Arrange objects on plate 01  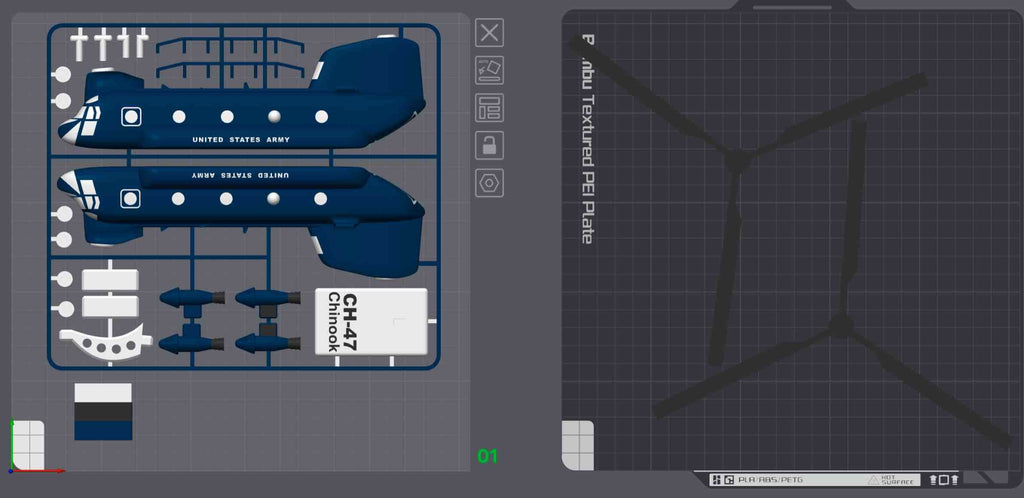[489, 108]
